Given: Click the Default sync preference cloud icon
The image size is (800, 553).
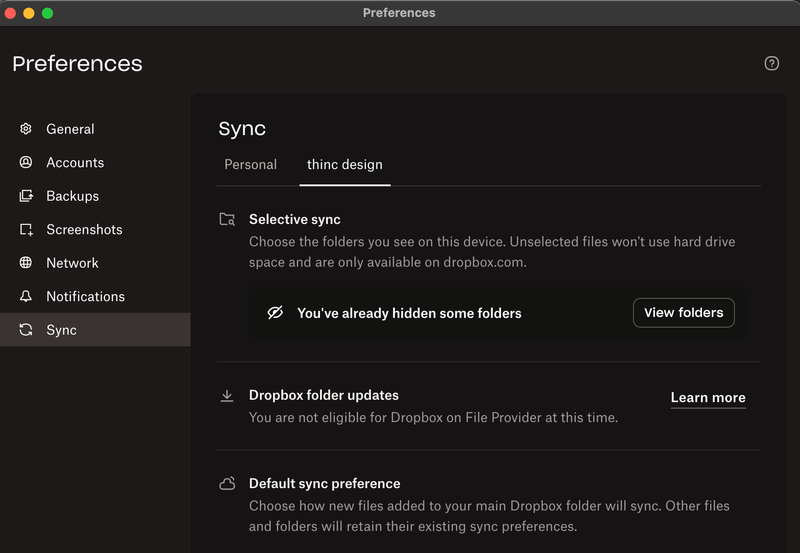Looking at the screenshot, I should pos(227,483).
